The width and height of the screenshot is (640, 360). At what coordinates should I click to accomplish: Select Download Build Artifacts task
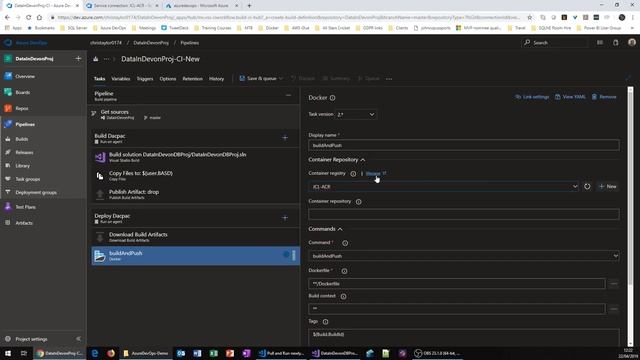point(196,237)
